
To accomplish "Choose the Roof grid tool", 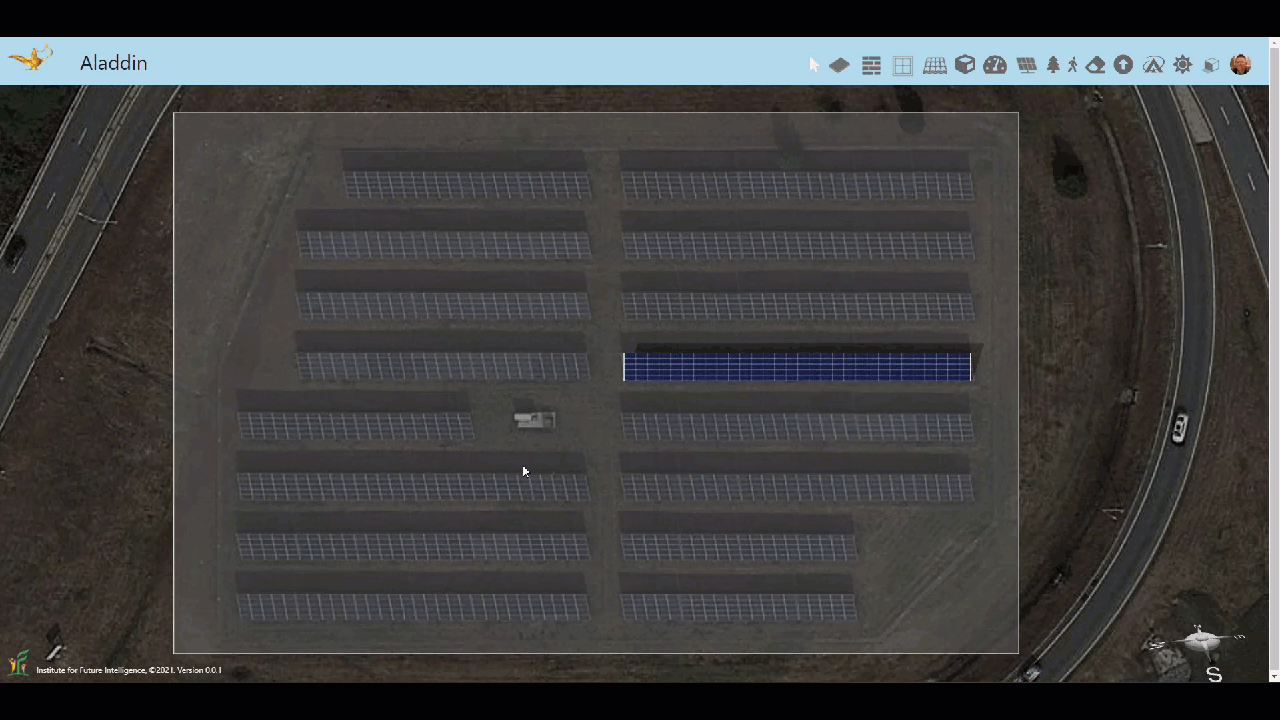I will tap(935, 65).
